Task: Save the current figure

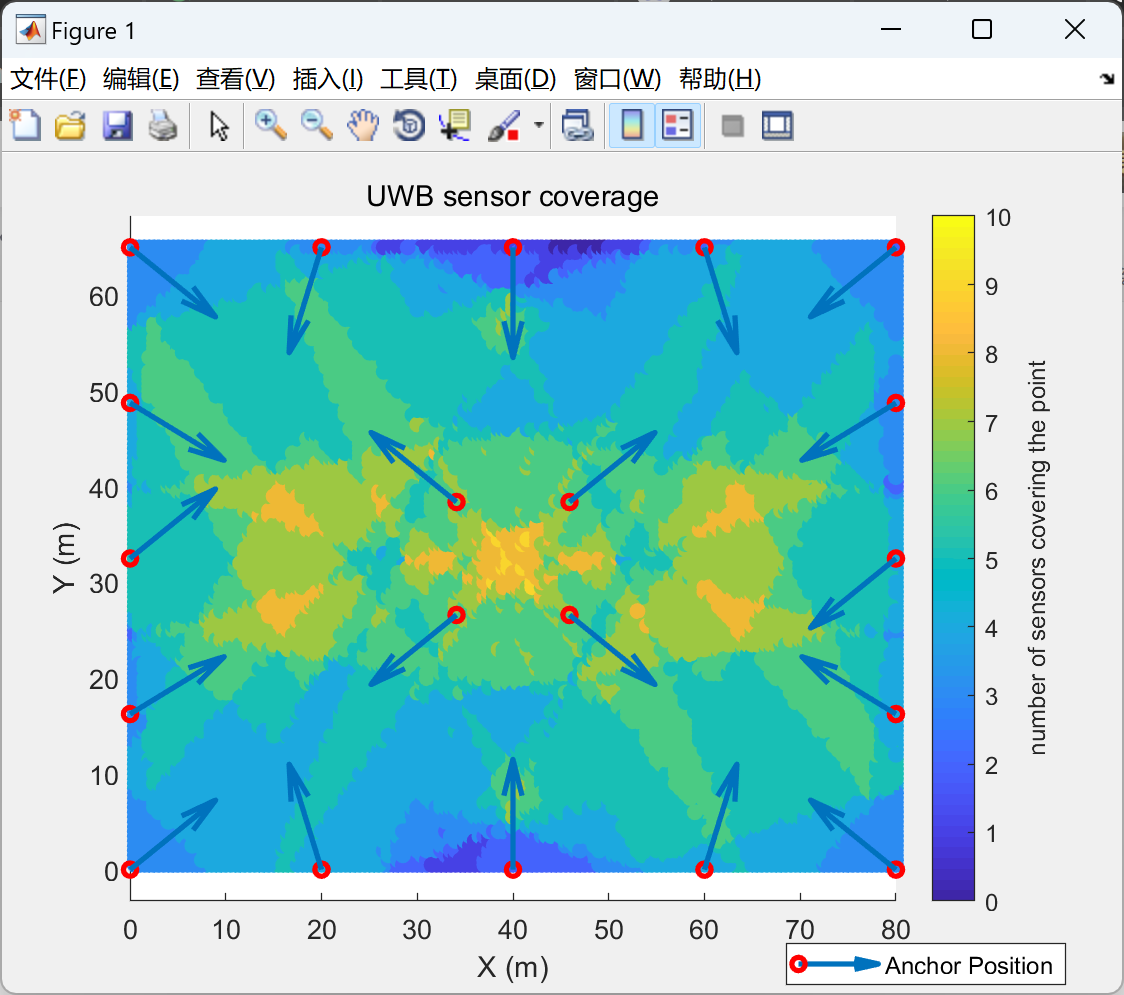Action: point(117,125)
